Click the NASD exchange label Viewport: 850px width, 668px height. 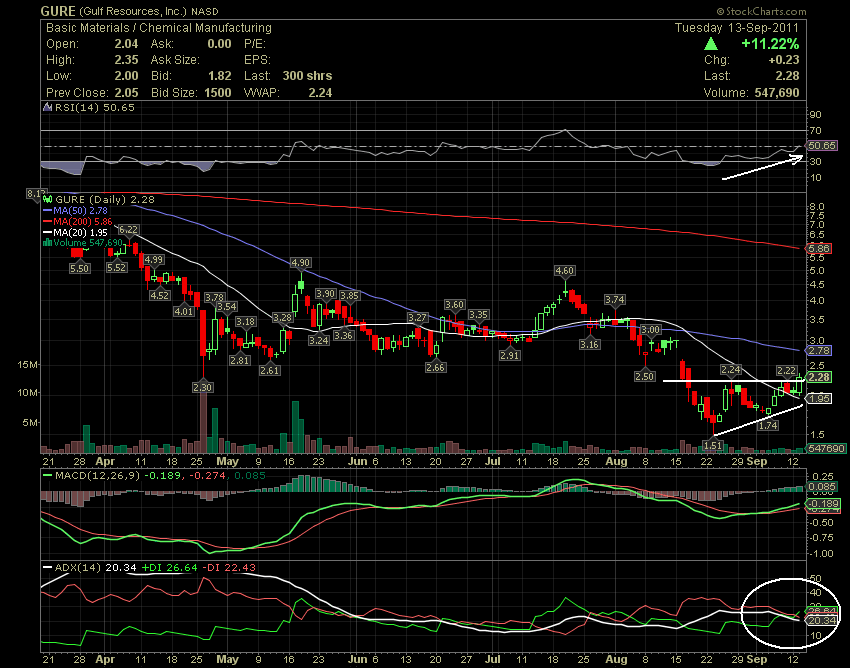point(204,11)
